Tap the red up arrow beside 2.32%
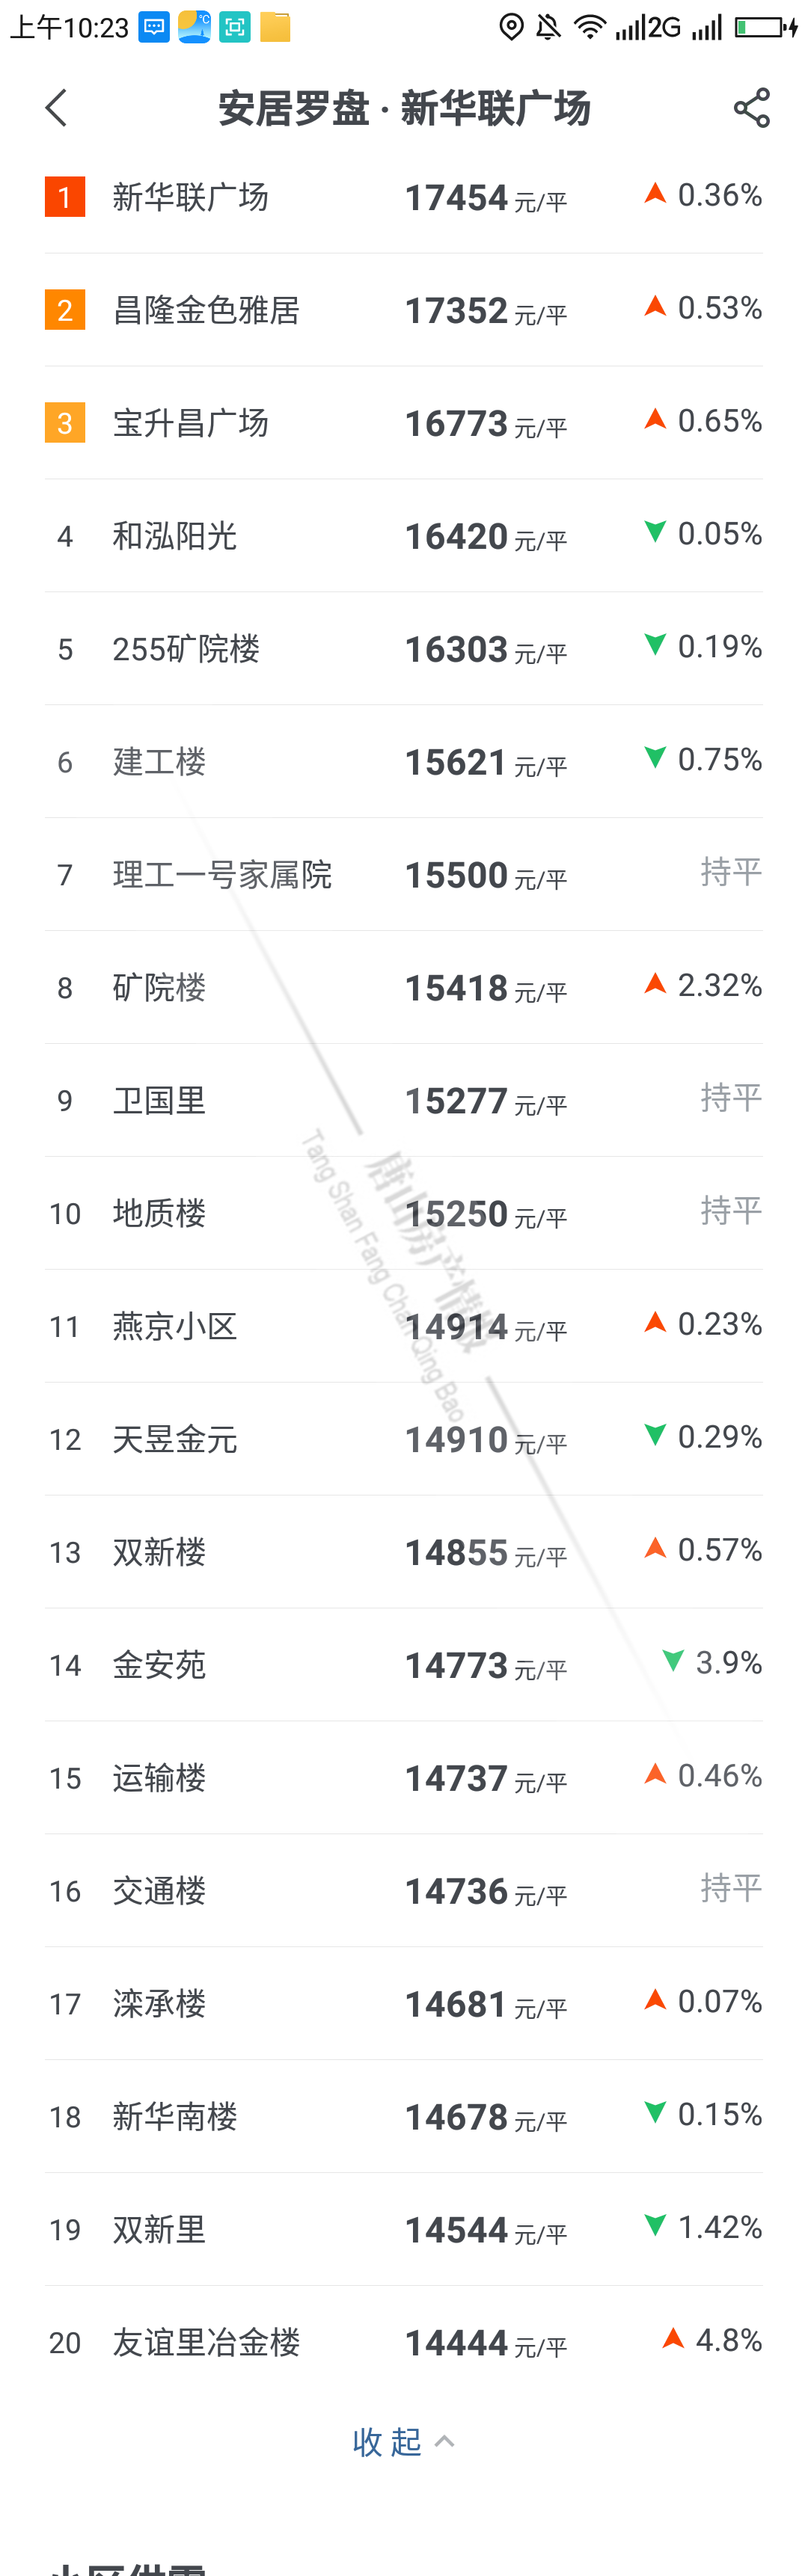 [x=655, y=984]
